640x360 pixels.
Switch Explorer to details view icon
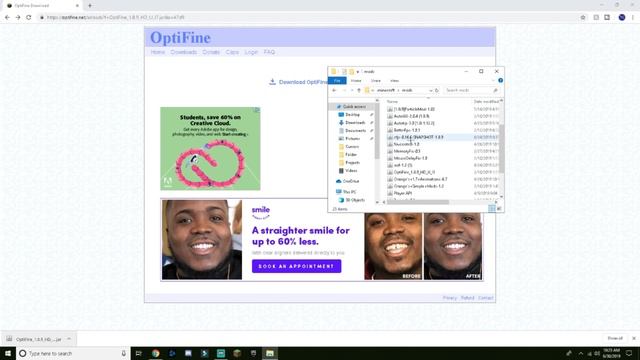click(492, 209)
